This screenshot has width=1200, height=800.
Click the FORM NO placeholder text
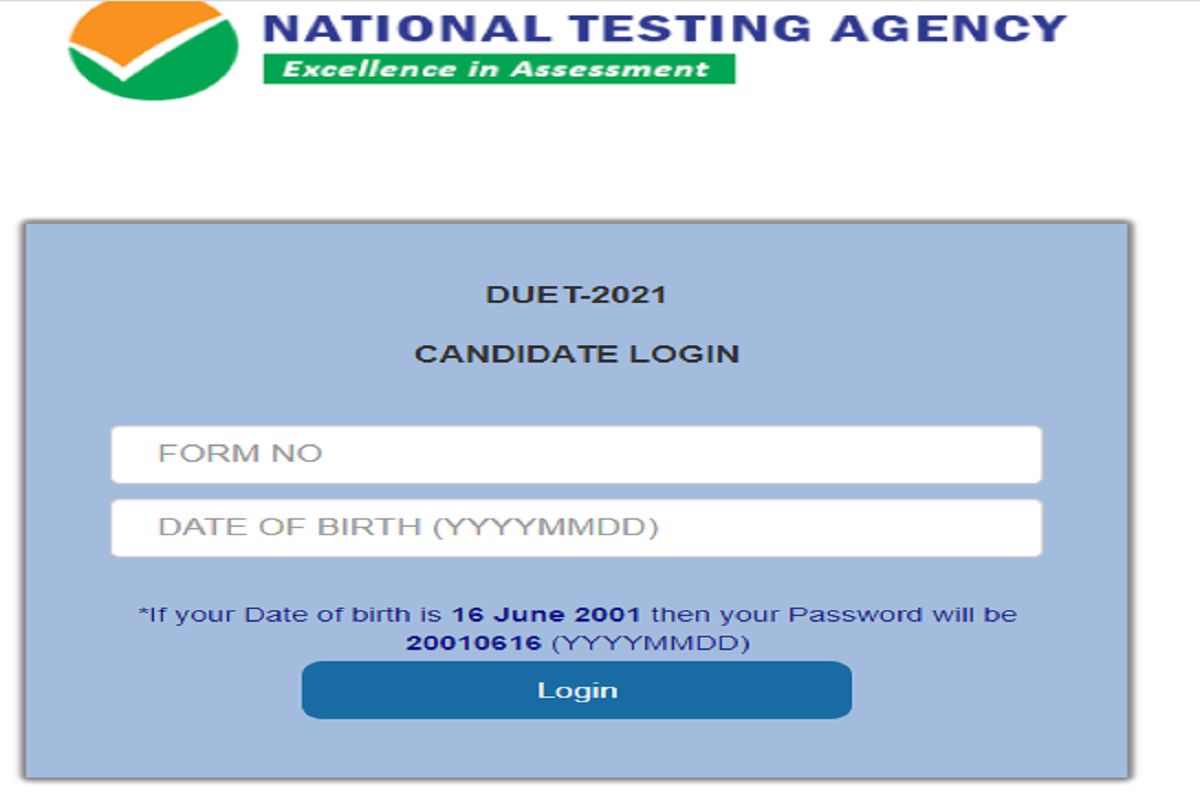click(x=240, y=453)
